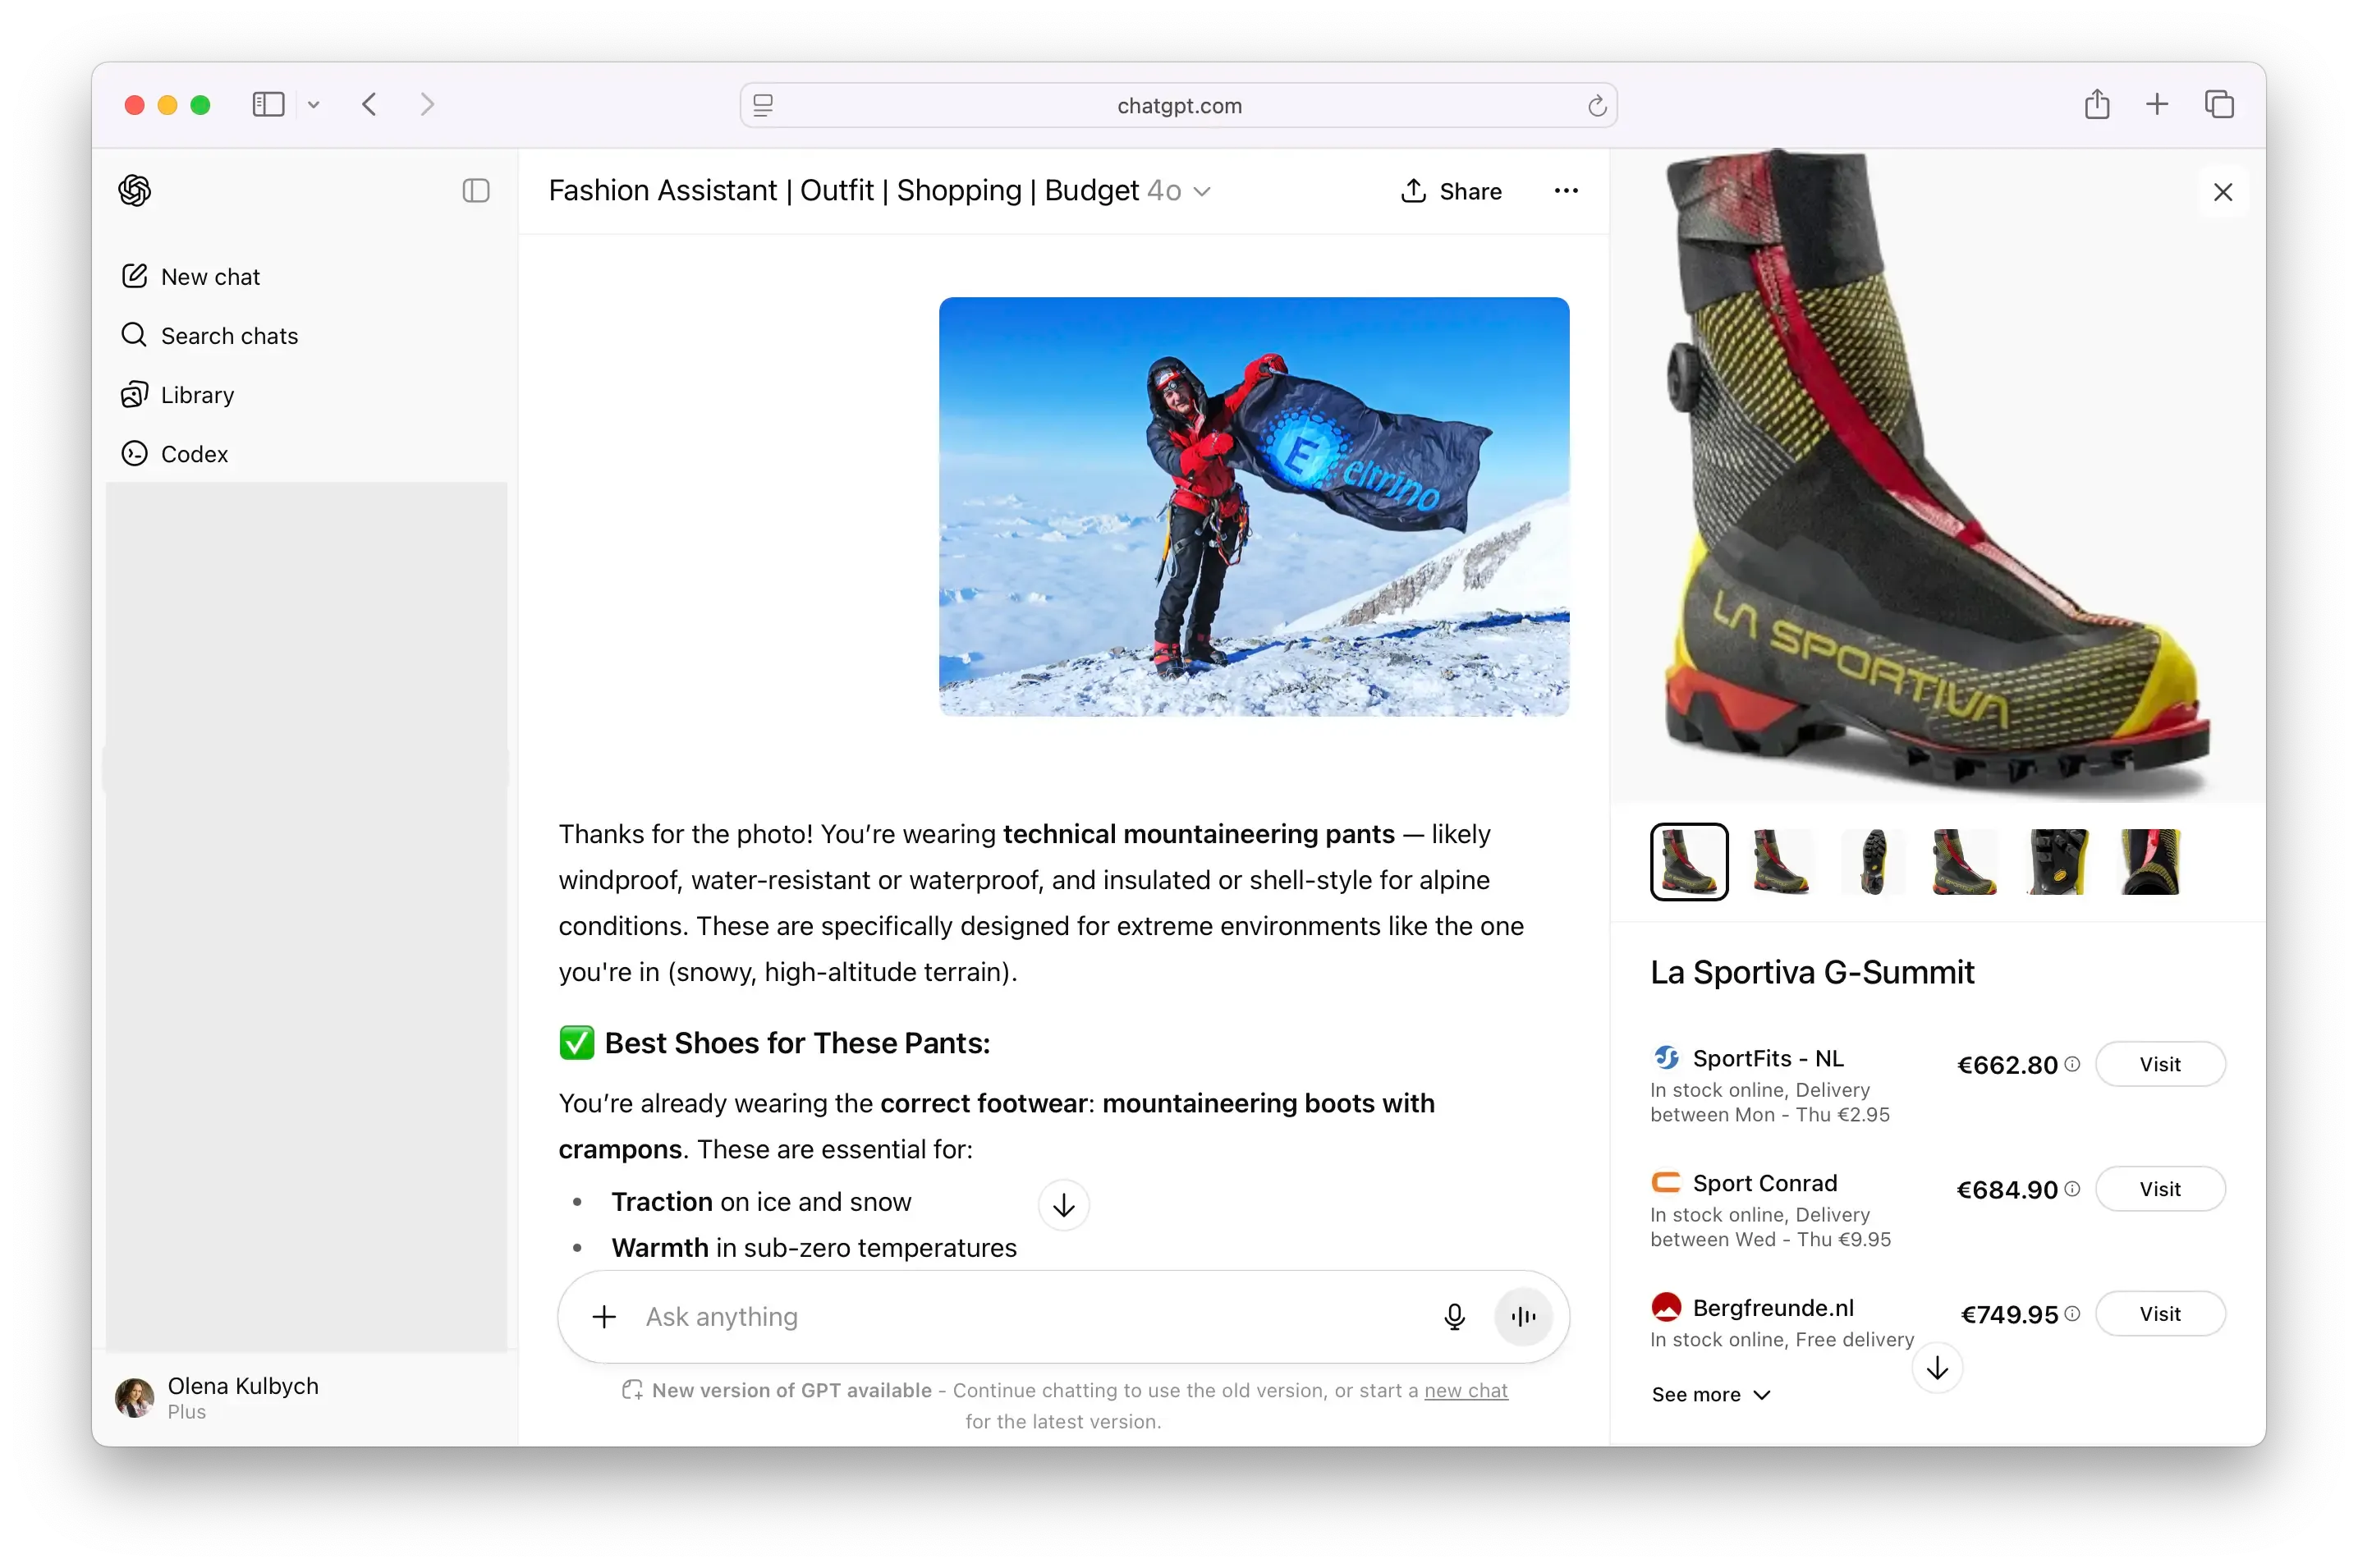Image resolution: width=2358 pixels, height=1568 pixels.
Task: Select the third boot thumbnail image
Action: coord(1872,862)
